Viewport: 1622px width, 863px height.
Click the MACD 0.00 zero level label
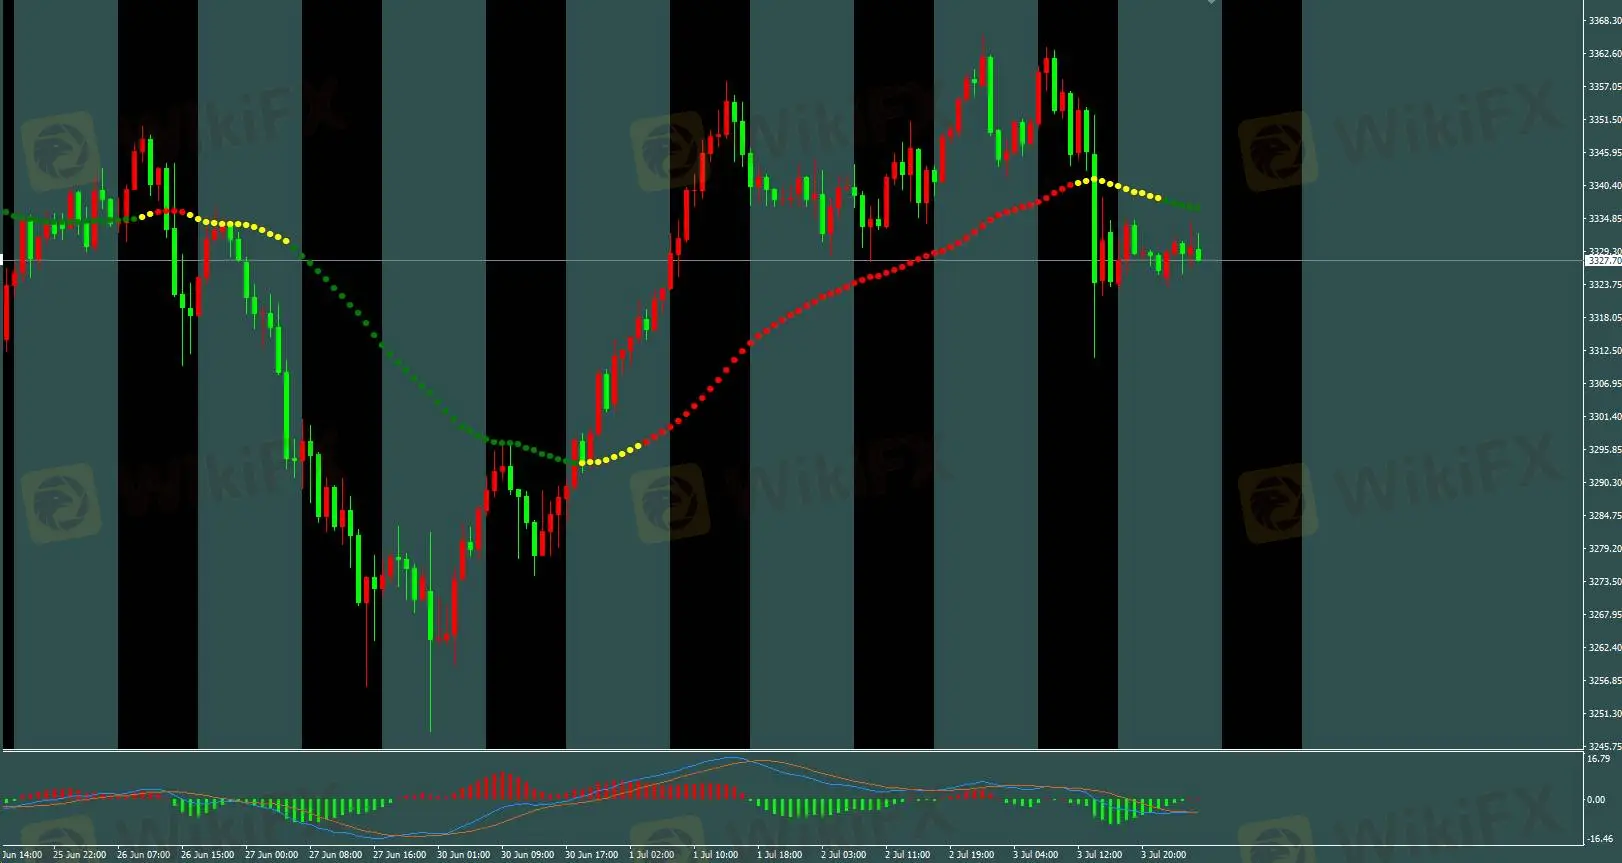coord(1596,799)
